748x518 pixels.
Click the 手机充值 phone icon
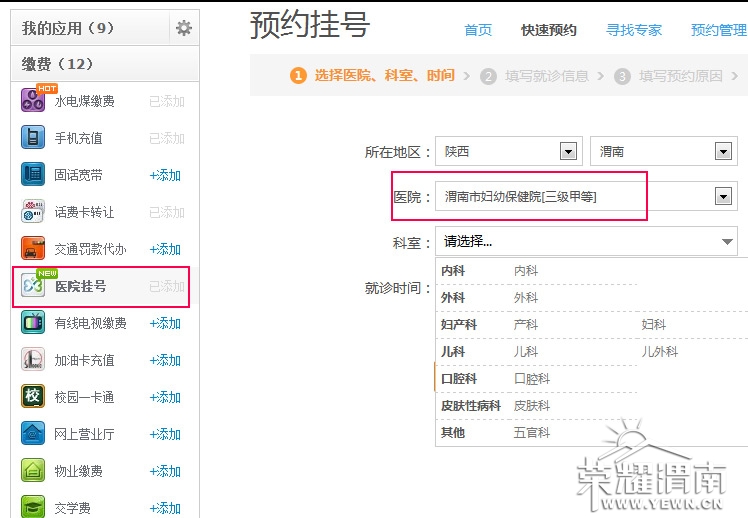click(x=33, y=138)
